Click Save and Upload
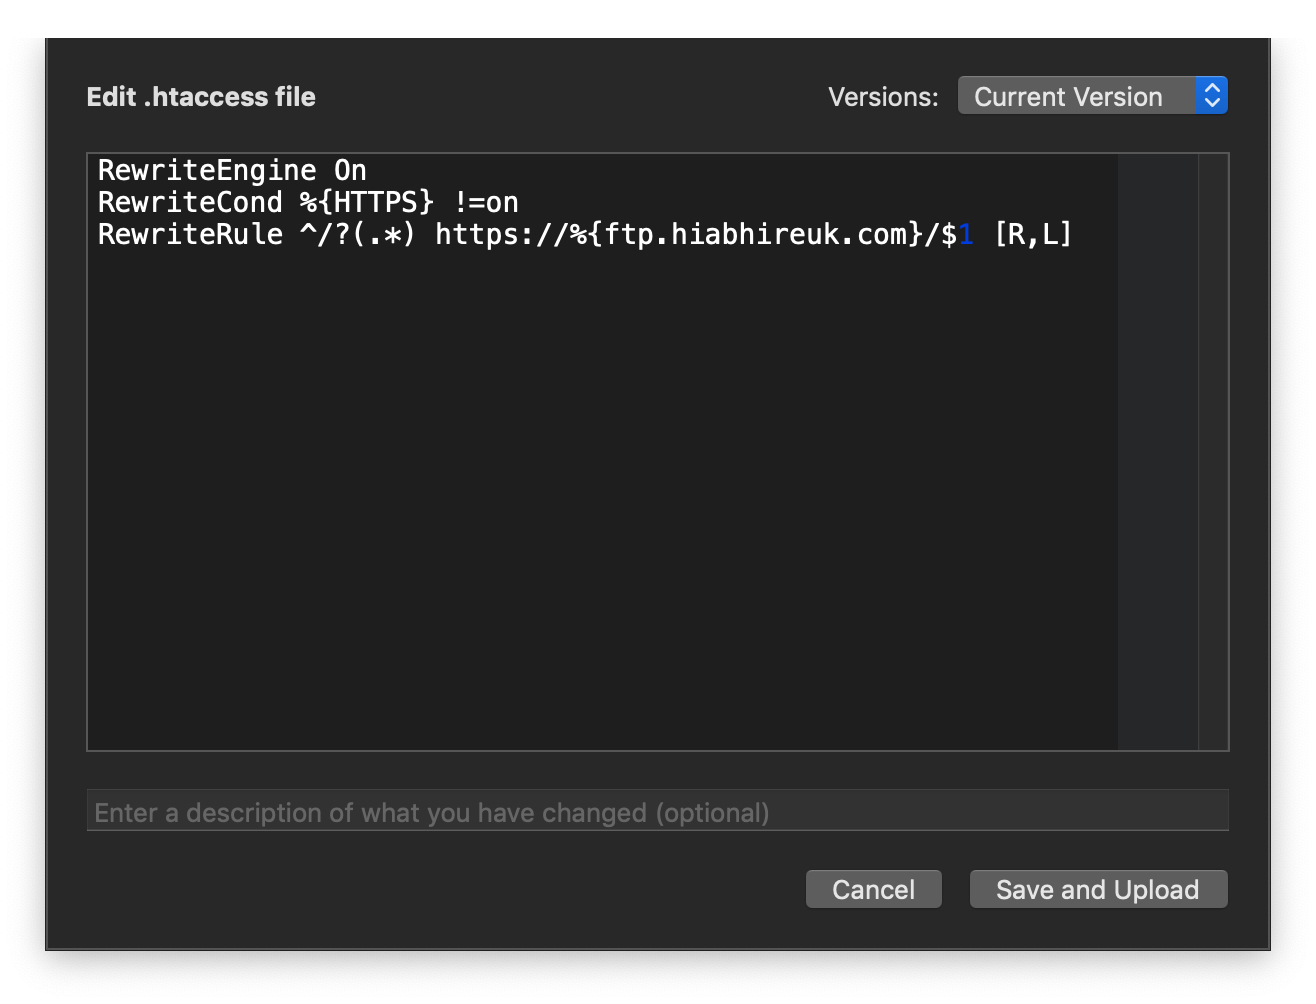Viewport: 1316px width, 1004px height. (1098, 889)
